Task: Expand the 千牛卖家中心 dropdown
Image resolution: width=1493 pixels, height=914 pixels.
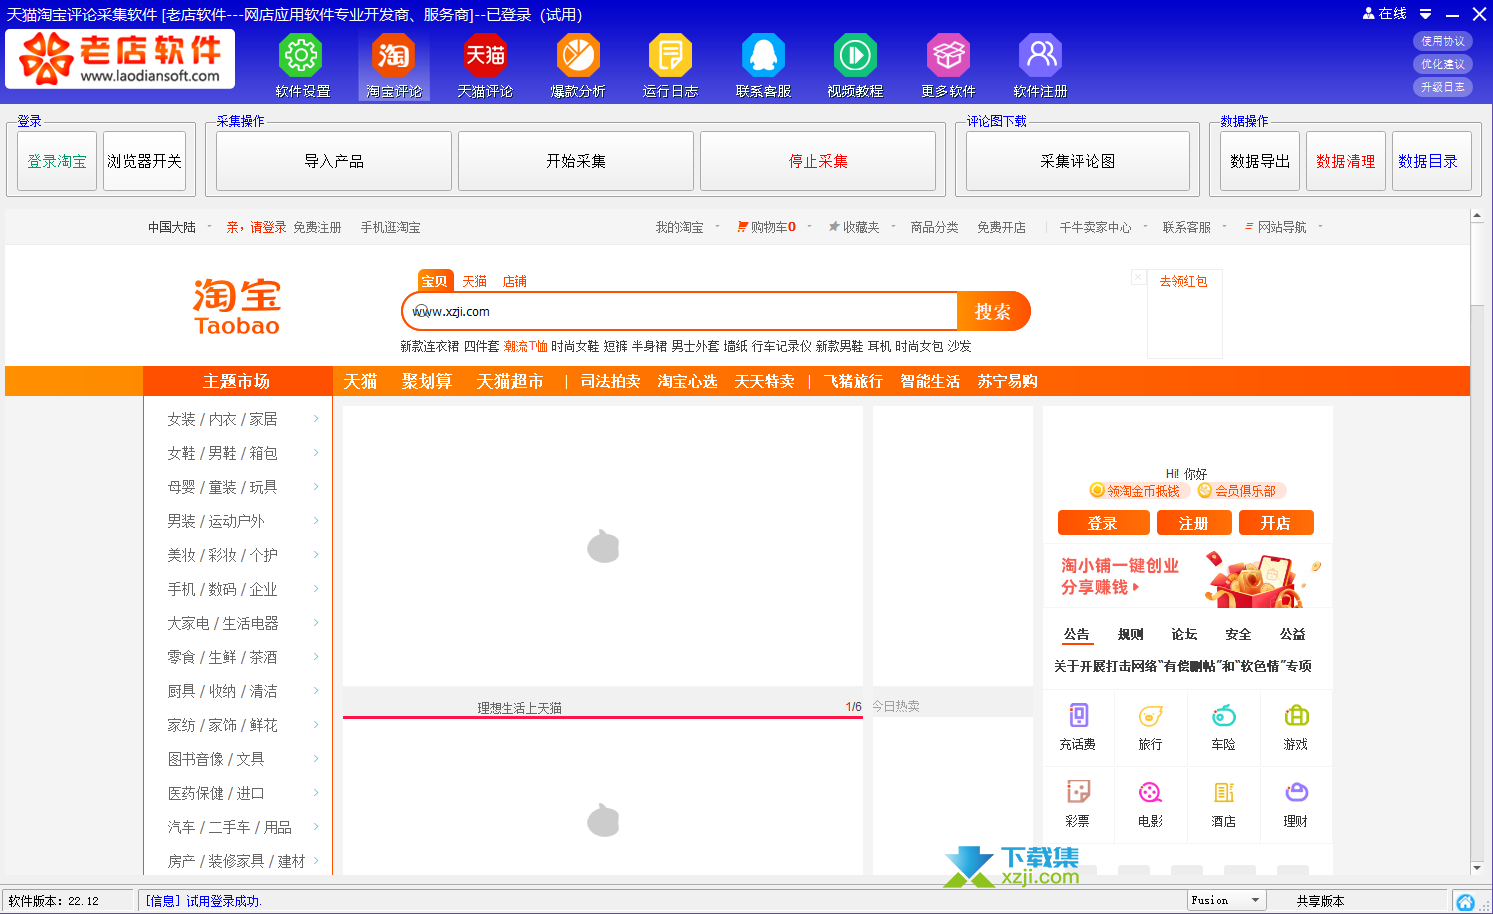Action: [x=1145, y=227]
